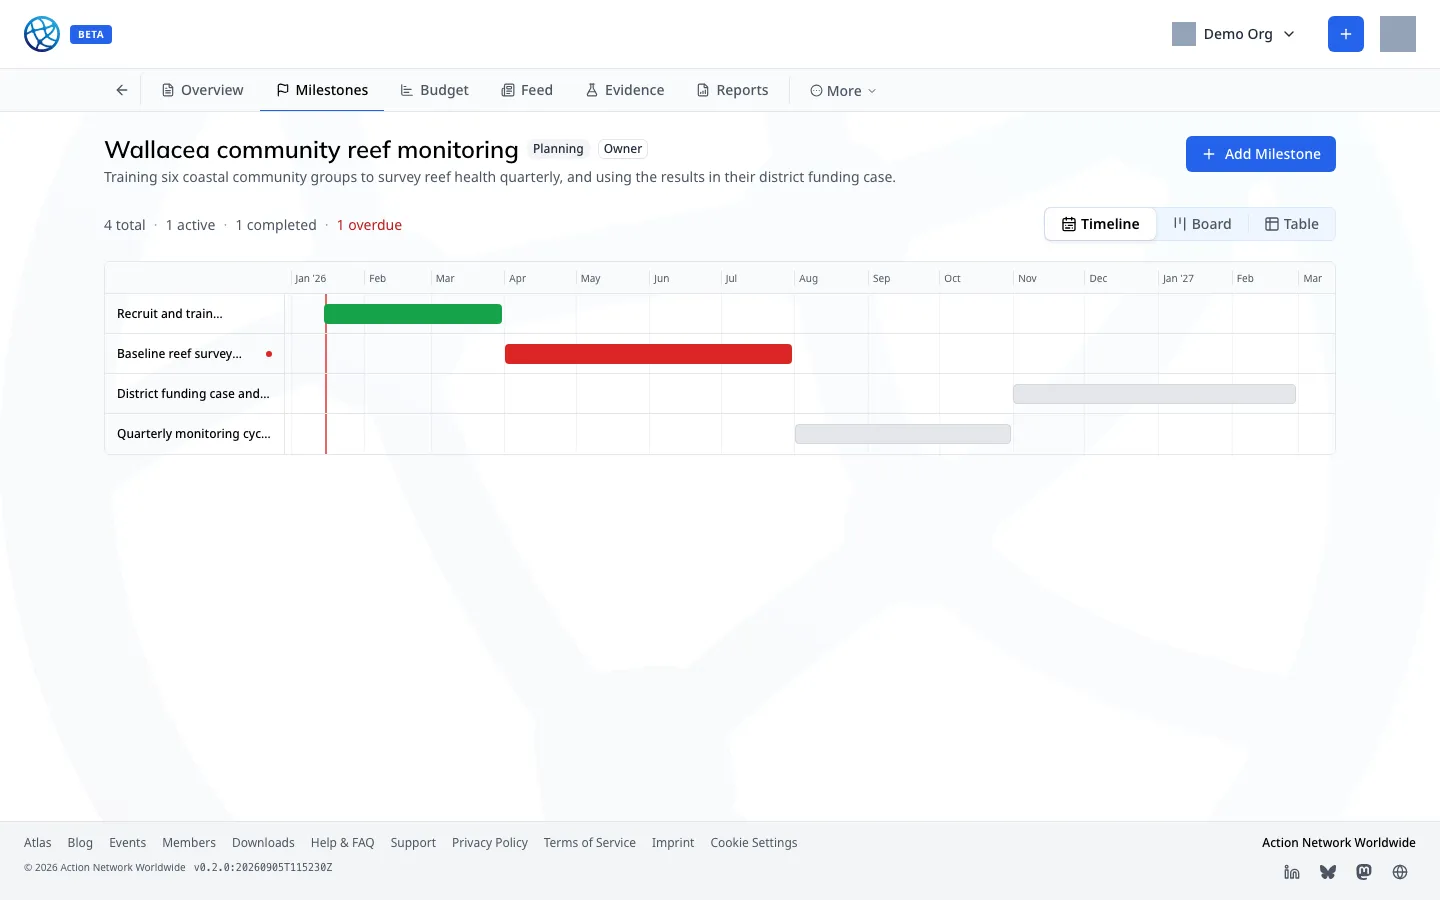Click the BETA badge

(91, 34)
